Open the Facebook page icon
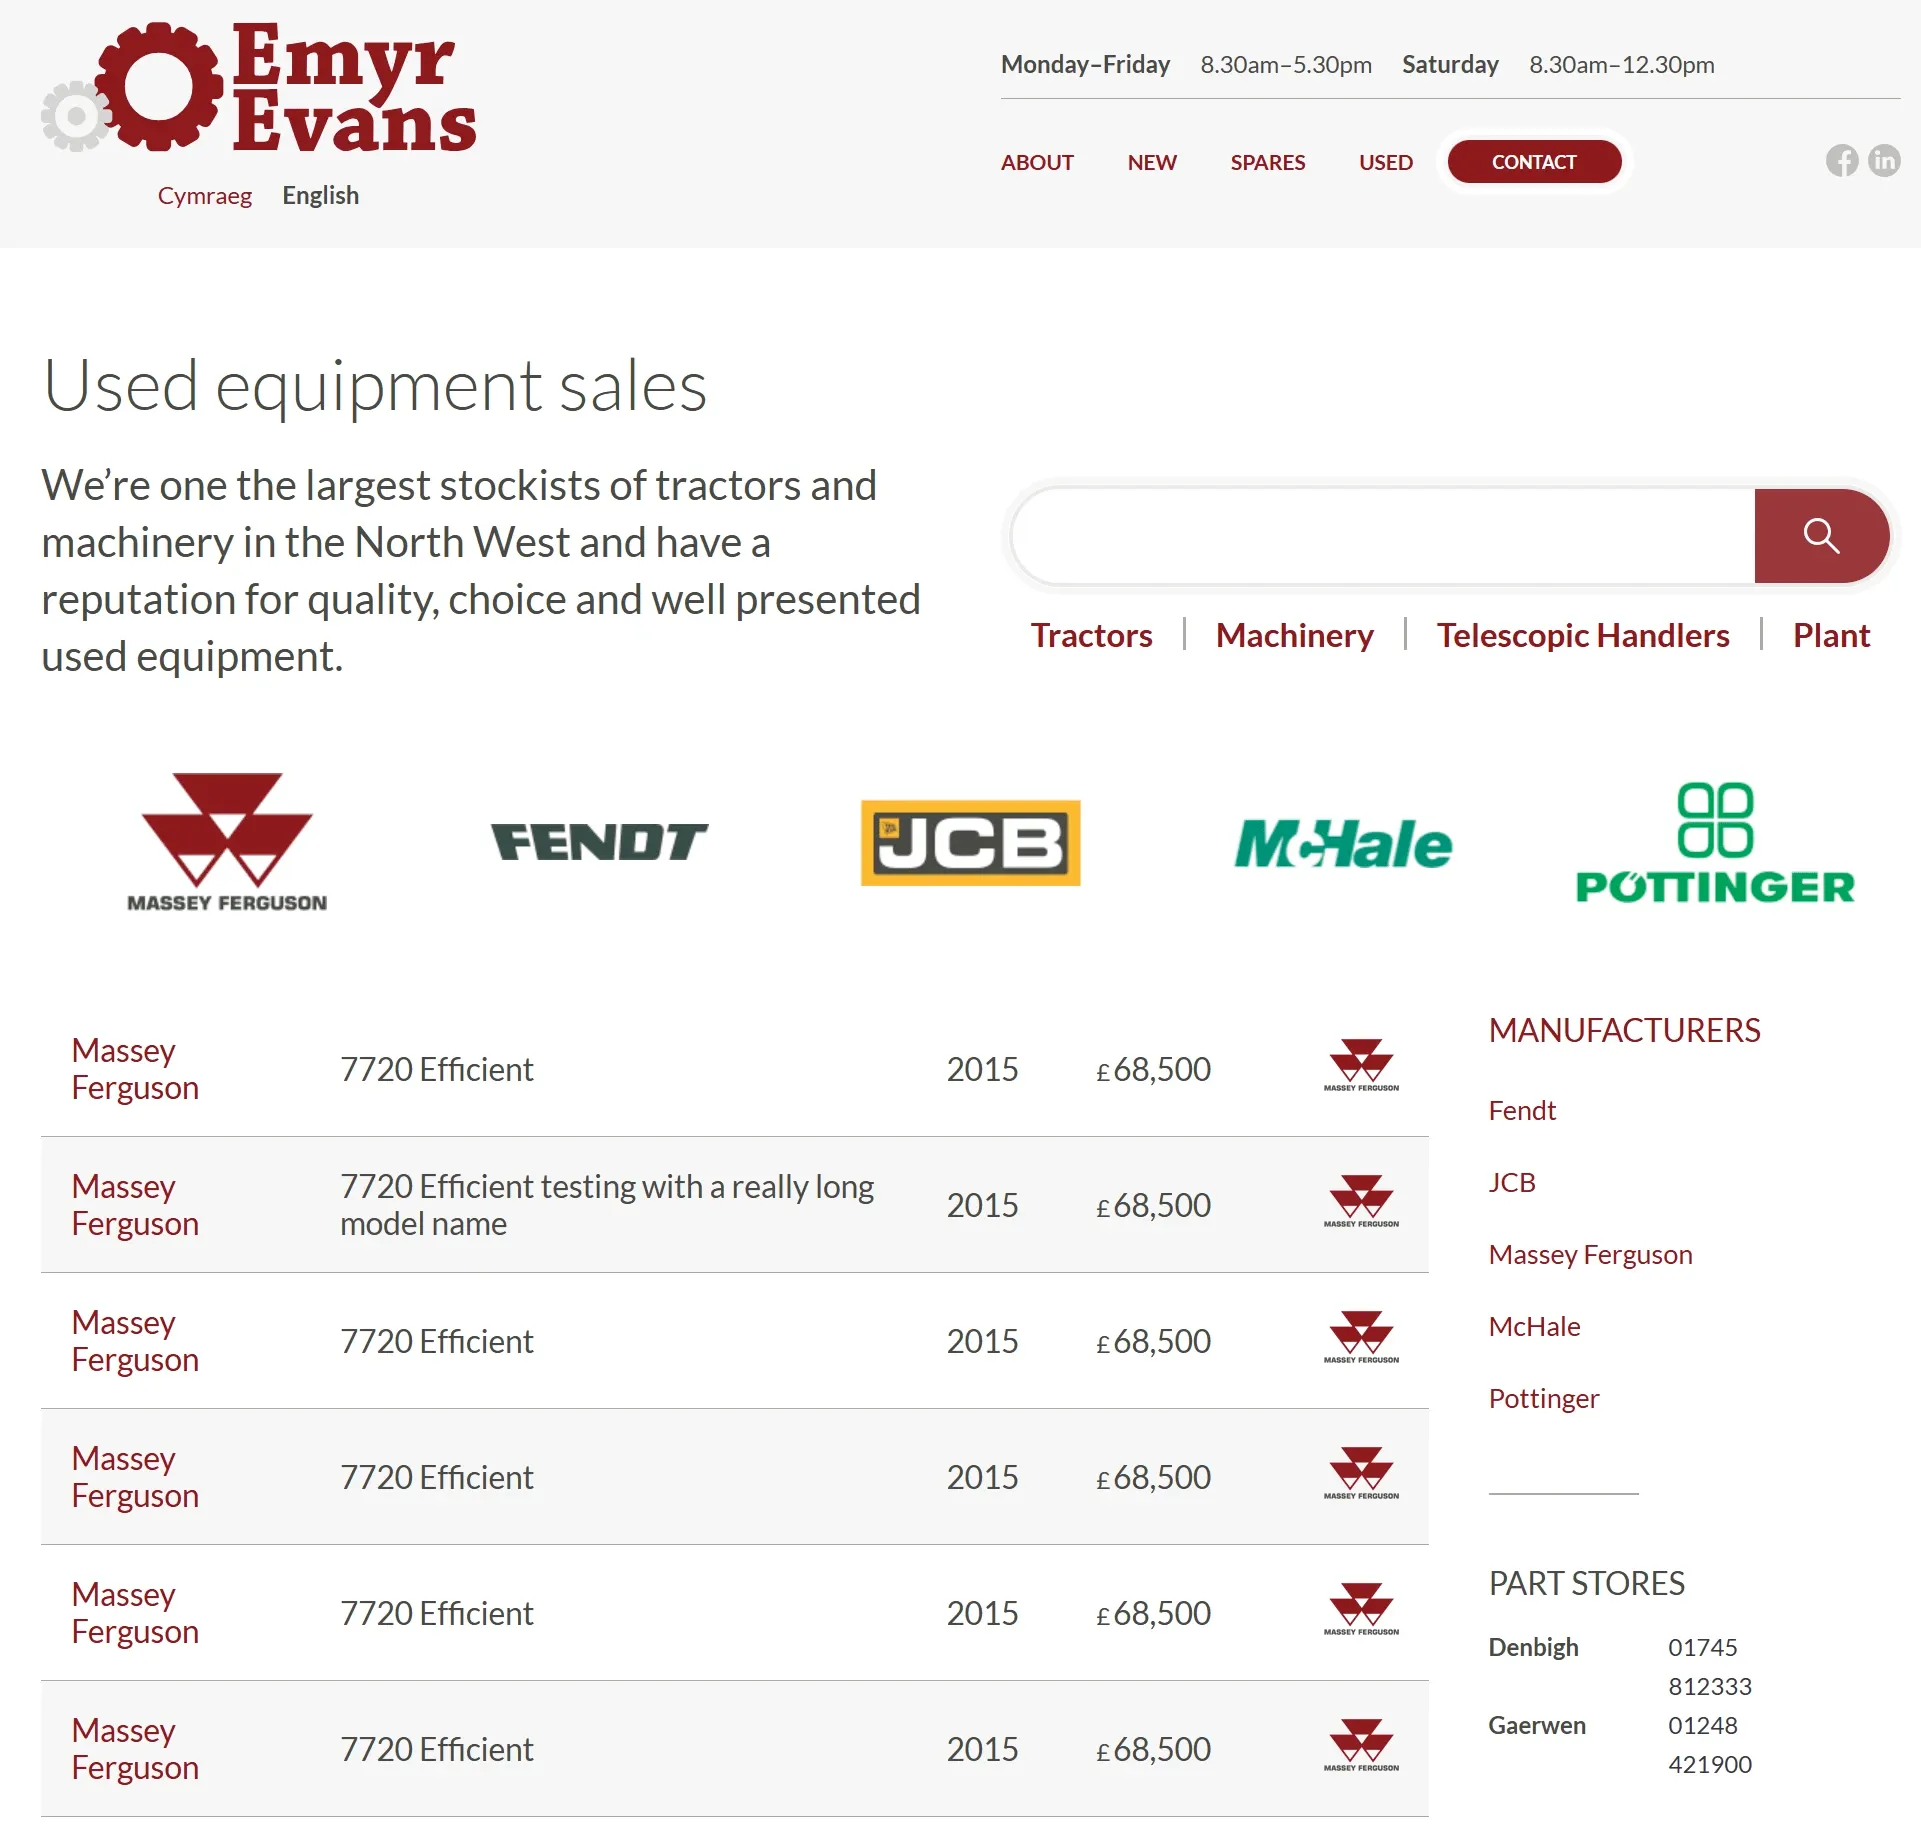This screenshot has height=1836, width=1921. [1842, 161]
